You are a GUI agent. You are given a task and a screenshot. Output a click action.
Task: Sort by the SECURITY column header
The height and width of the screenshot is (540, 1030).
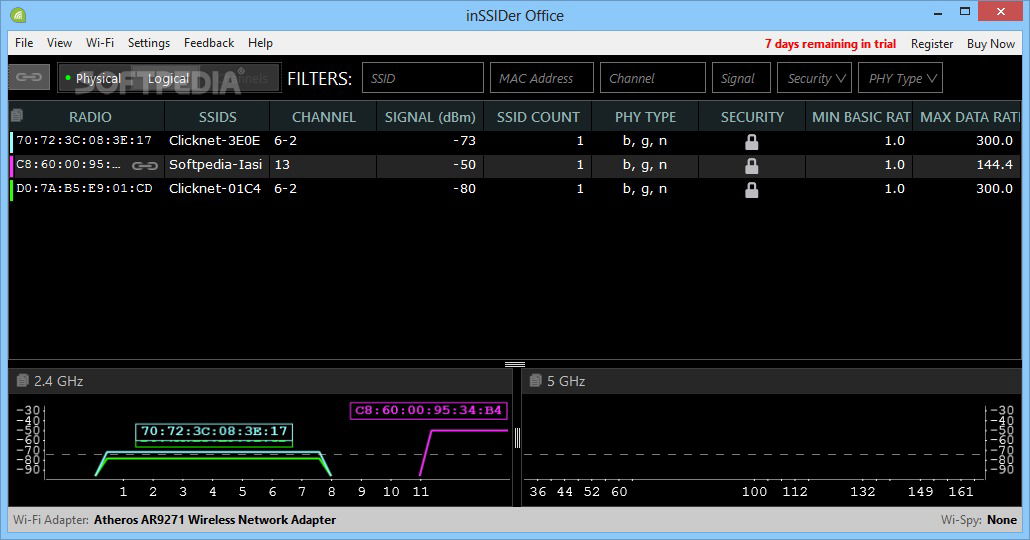[752, 117]
